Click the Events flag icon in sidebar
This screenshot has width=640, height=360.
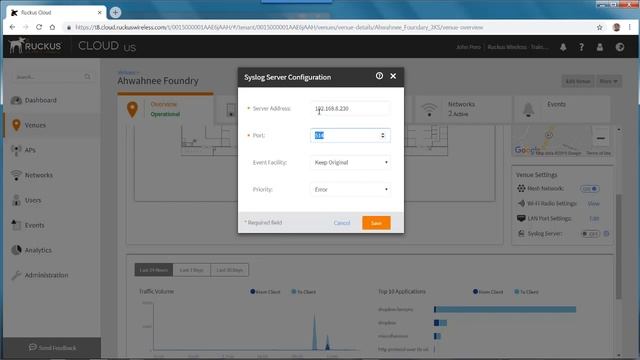coord(16,225)
